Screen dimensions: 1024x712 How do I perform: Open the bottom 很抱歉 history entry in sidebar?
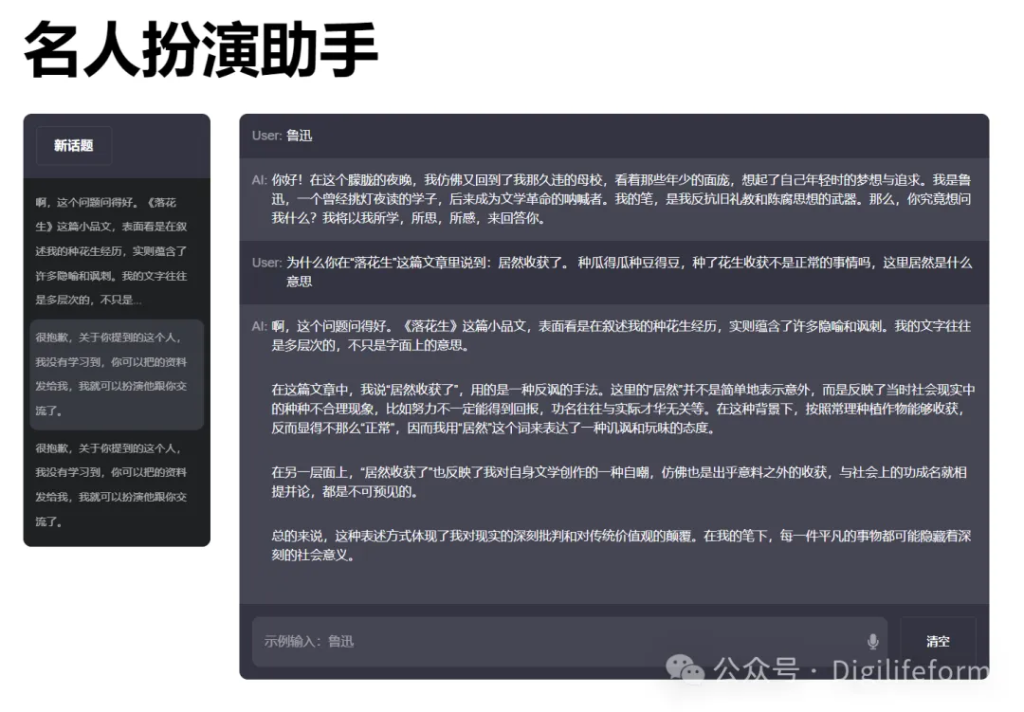pyautogui.click(x=111, y=484)
